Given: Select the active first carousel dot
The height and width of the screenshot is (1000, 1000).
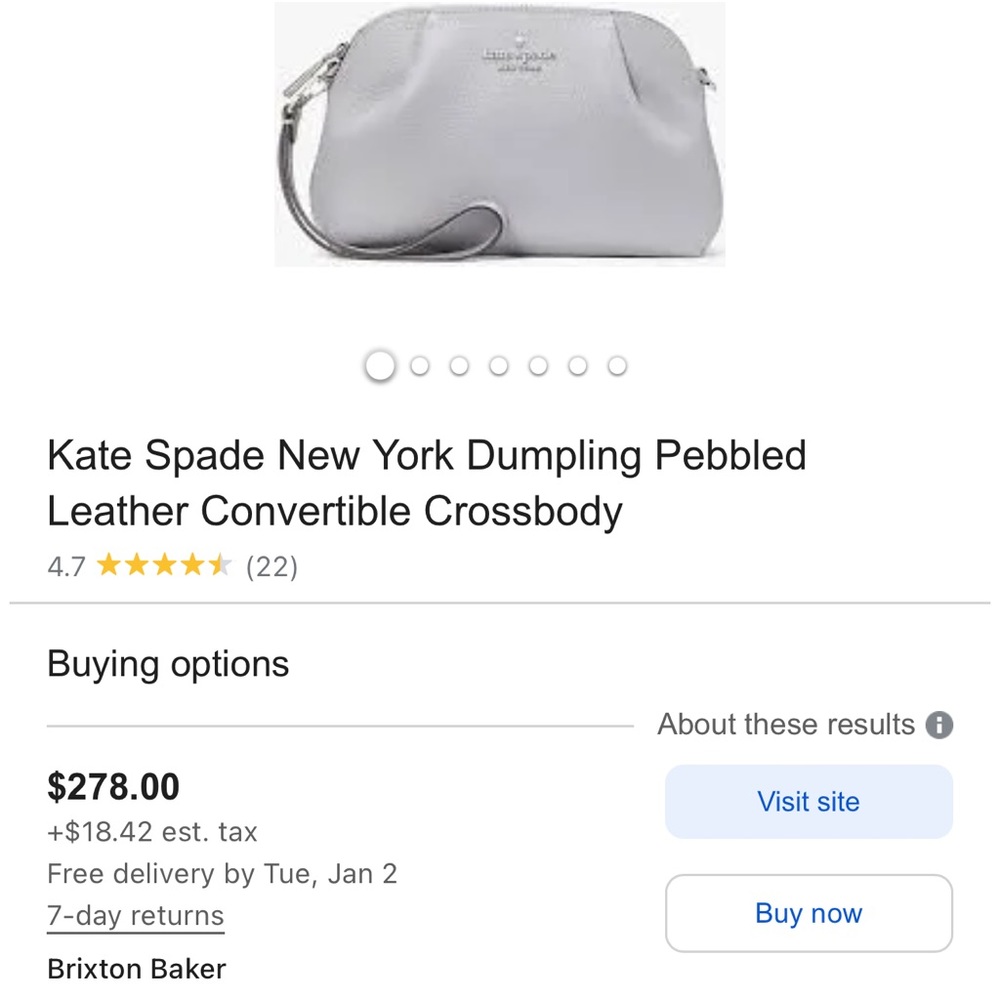Looking at the screenshot, I should tap(380, 365).
